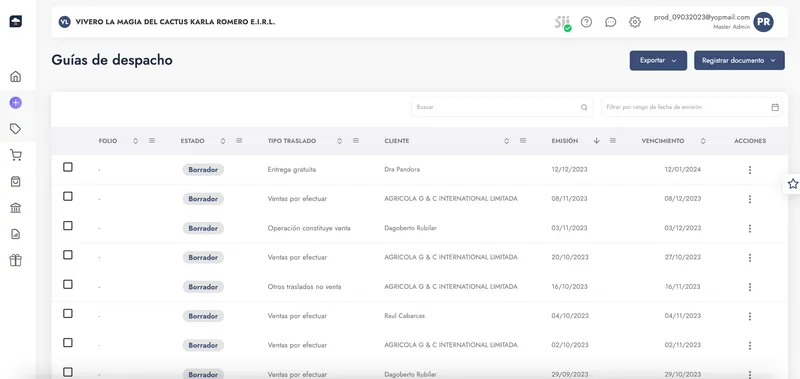Image resolution: width=800 pixels, height=379 pixels.
Task: Expand the Exportar dropdown button
Action: point(658,61)
